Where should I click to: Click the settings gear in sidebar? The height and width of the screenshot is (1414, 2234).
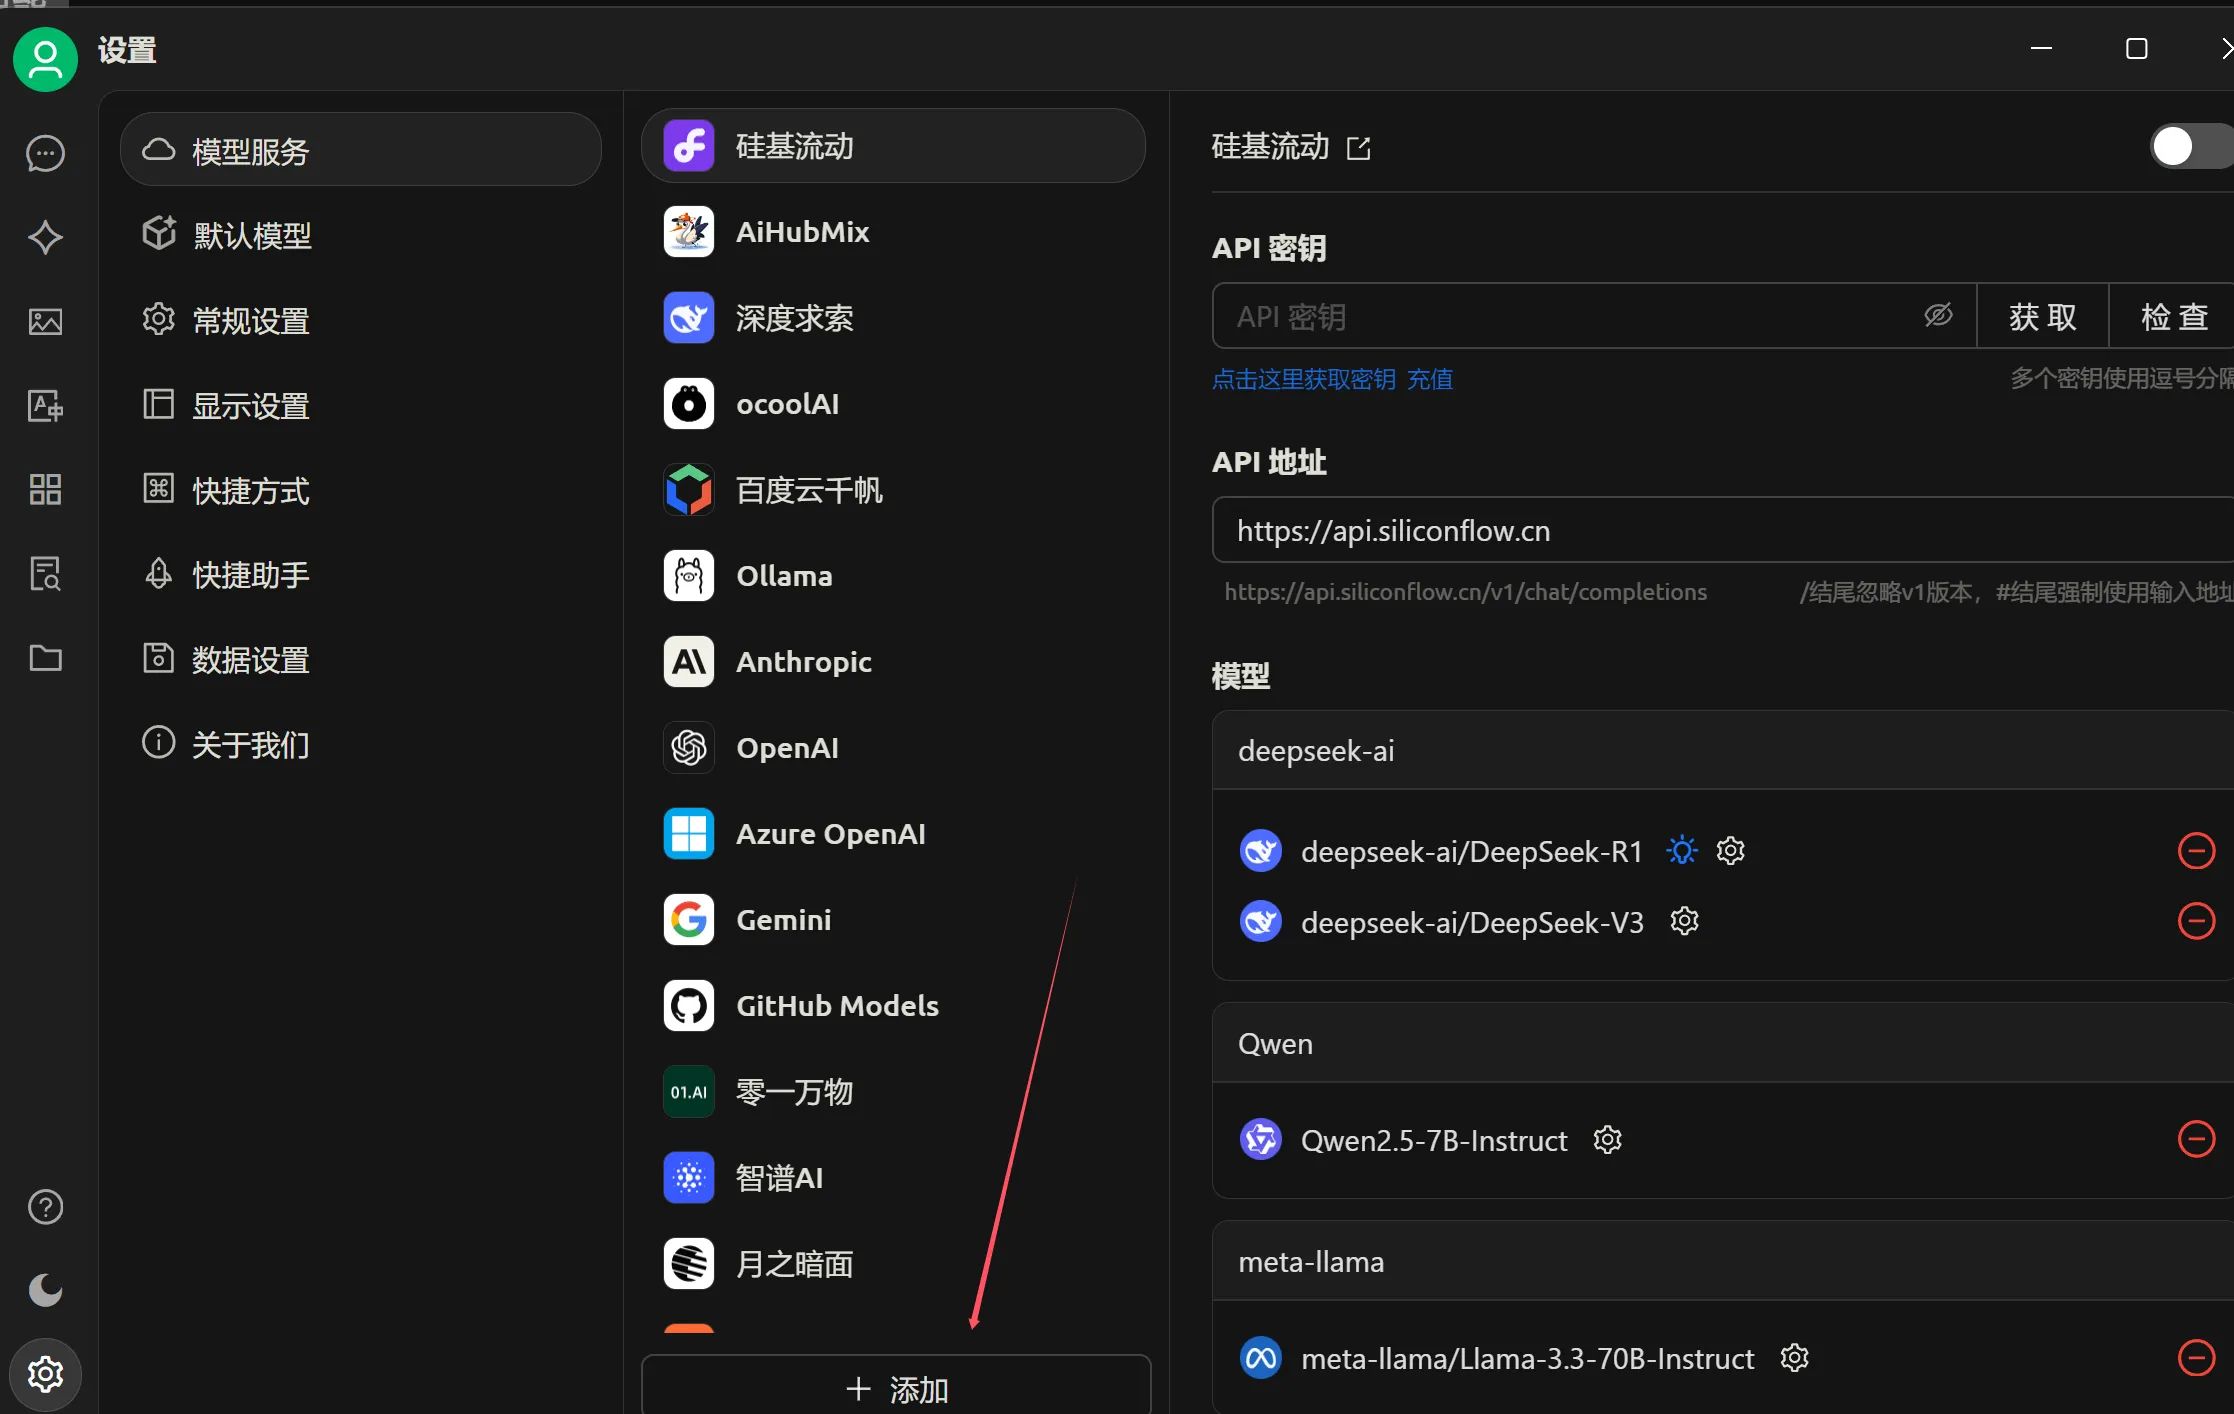coord(45,1375)
